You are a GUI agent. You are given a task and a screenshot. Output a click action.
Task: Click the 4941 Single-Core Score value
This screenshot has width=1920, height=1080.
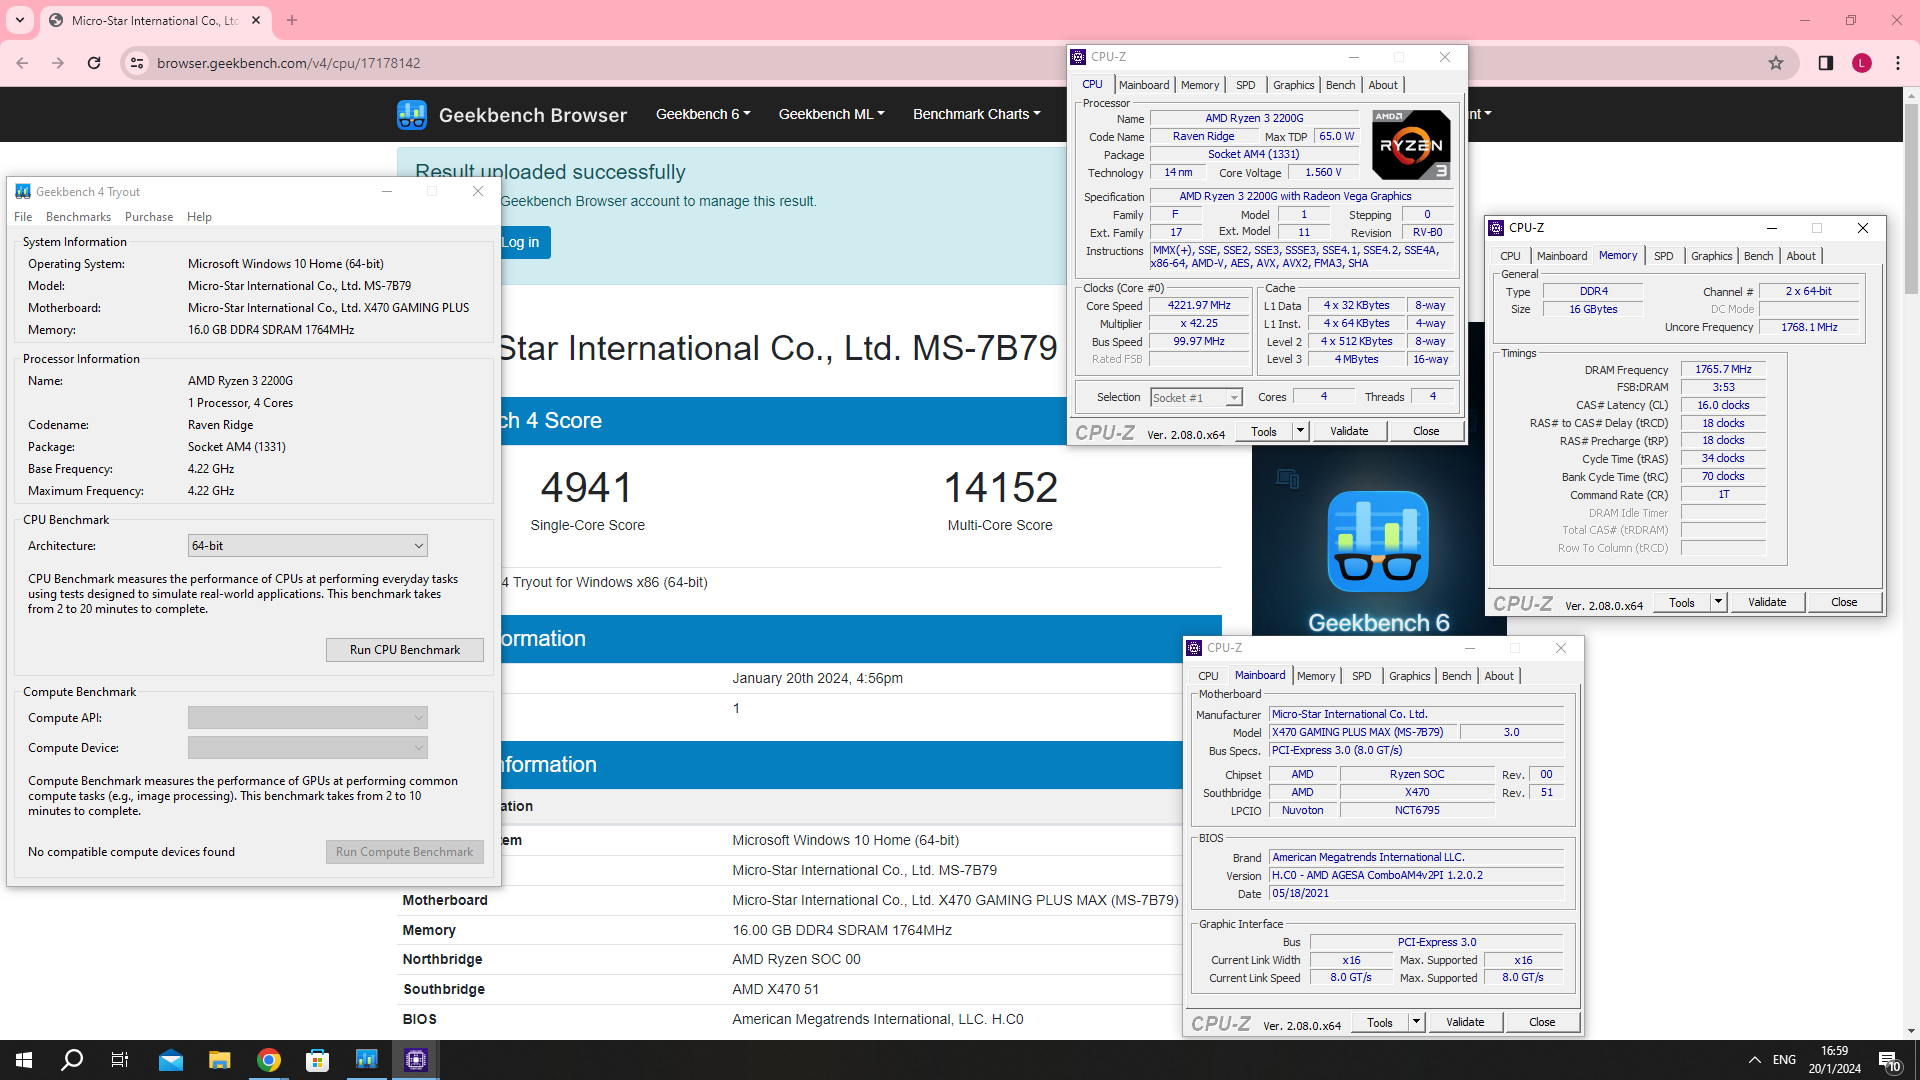[x=587, y=488]
